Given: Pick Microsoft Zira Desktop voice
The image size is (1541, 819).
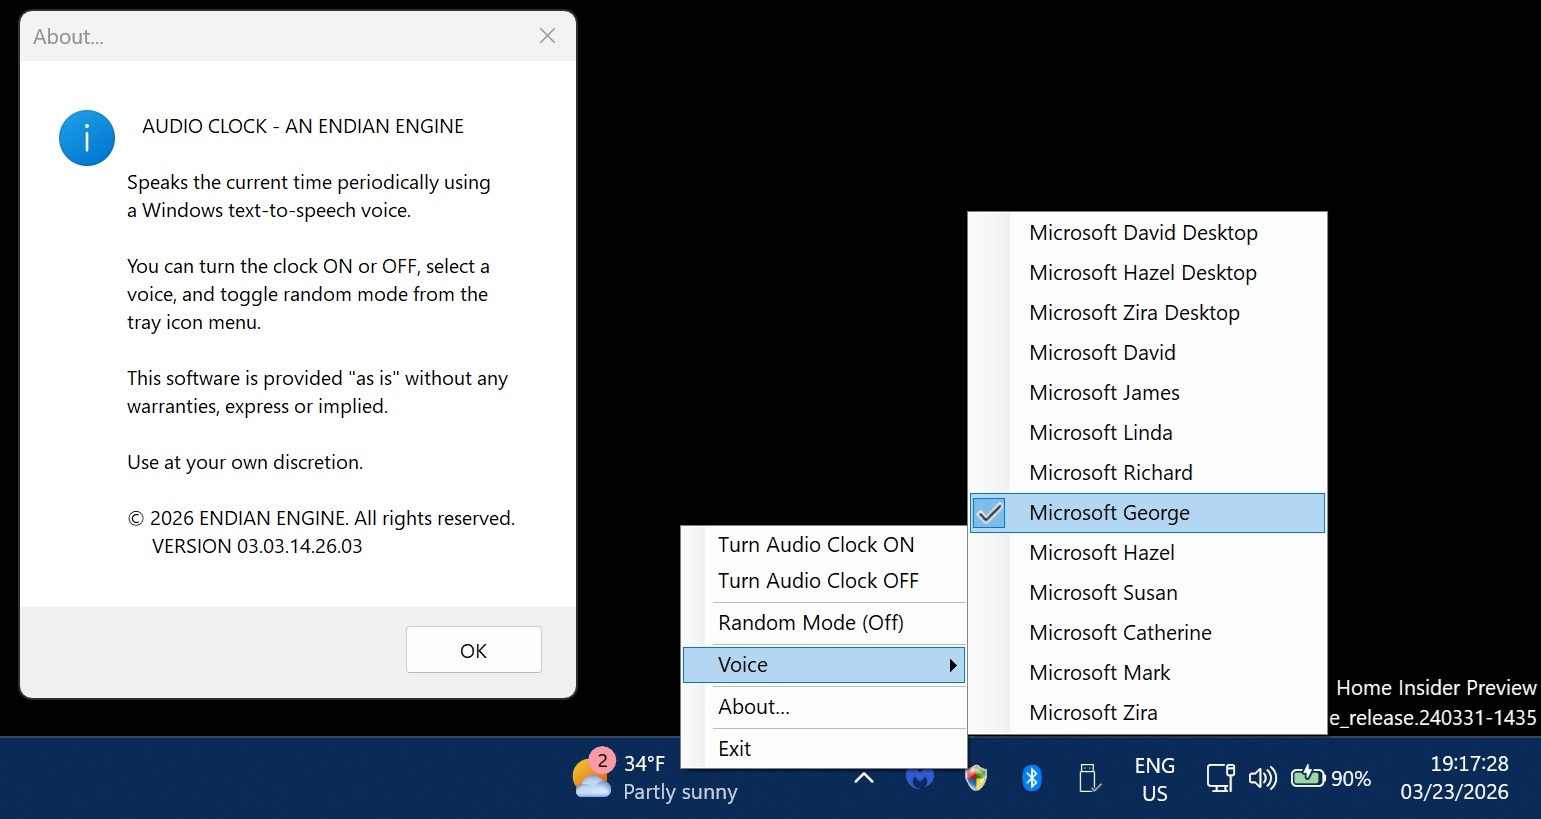Looking at the screenshot, I should tap(1134, 313).
